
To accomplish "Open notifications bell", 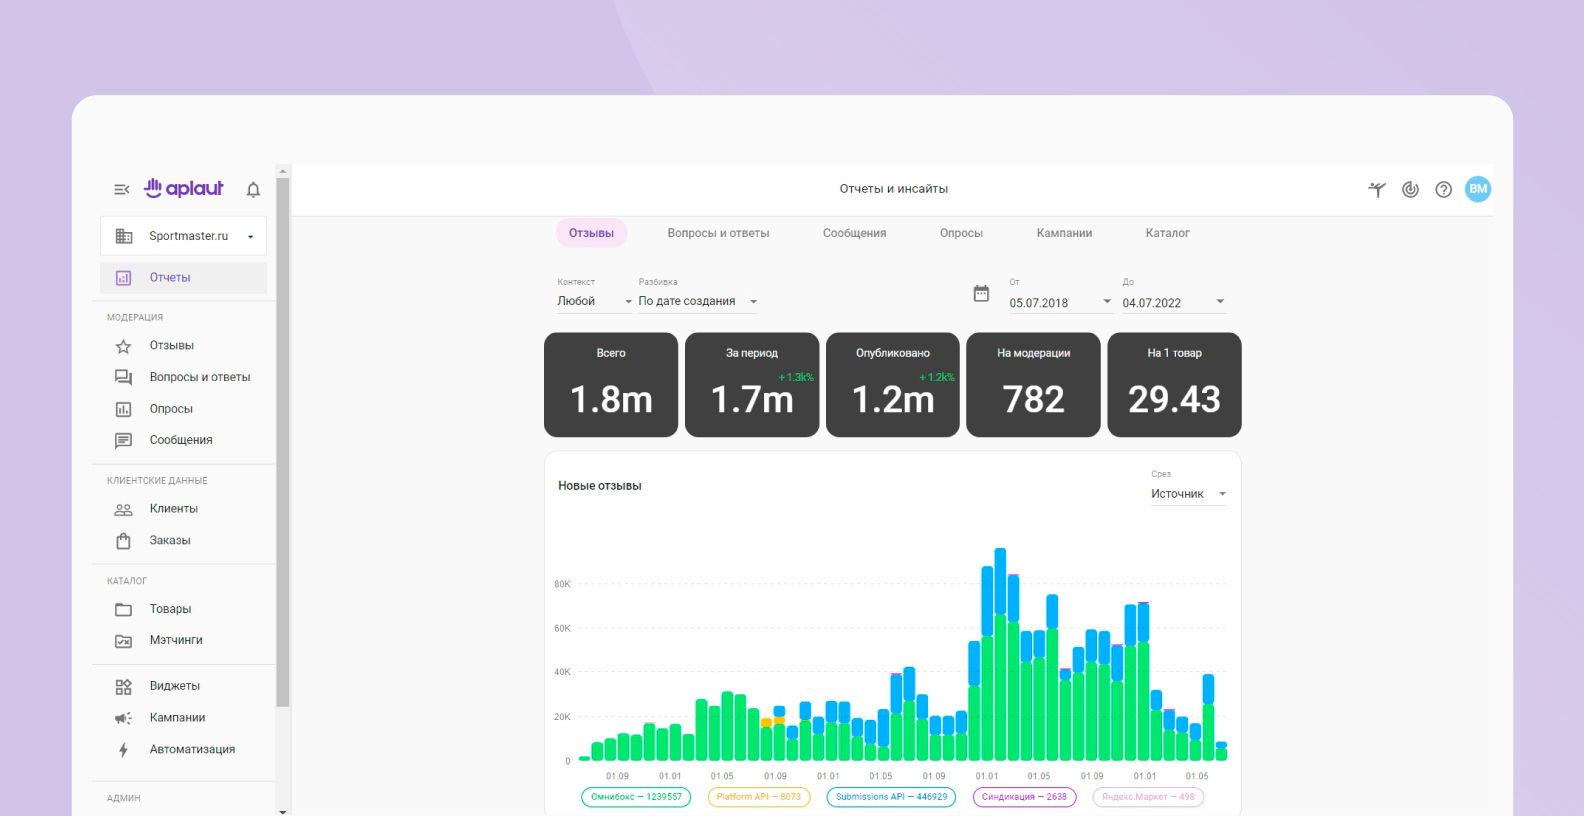I will (x=253, y=189).
